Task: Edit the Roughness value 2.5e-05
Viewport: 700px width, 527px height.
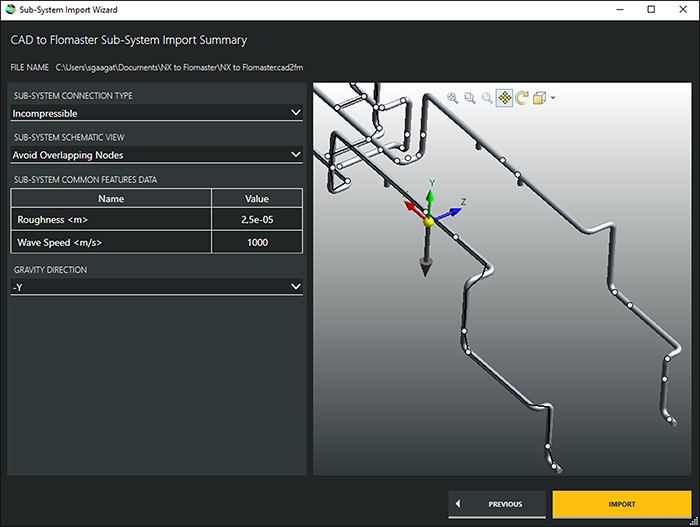Action: click(257, 219)
